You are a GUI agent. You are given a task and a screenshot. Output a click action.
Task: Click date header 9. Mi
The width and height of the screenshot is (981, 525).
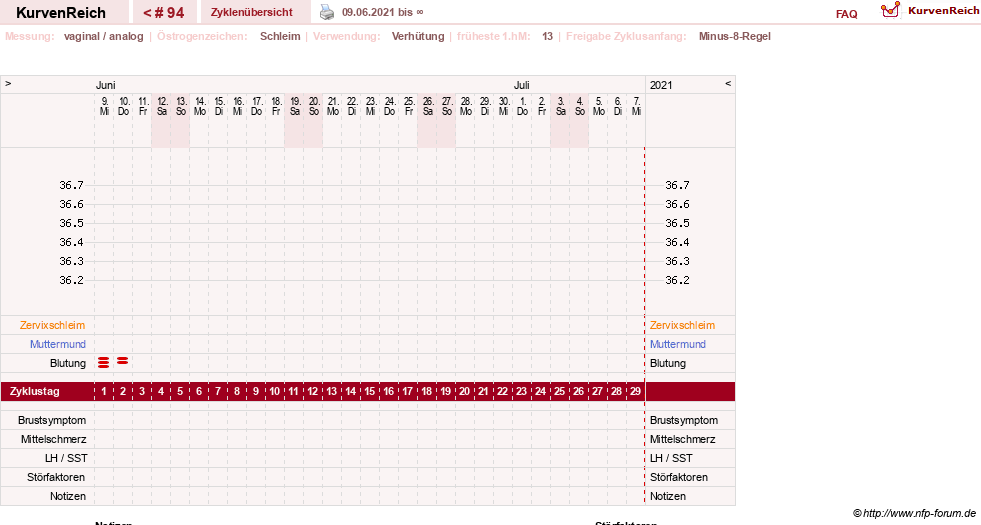pyautogui.click(x=104, y=106)
